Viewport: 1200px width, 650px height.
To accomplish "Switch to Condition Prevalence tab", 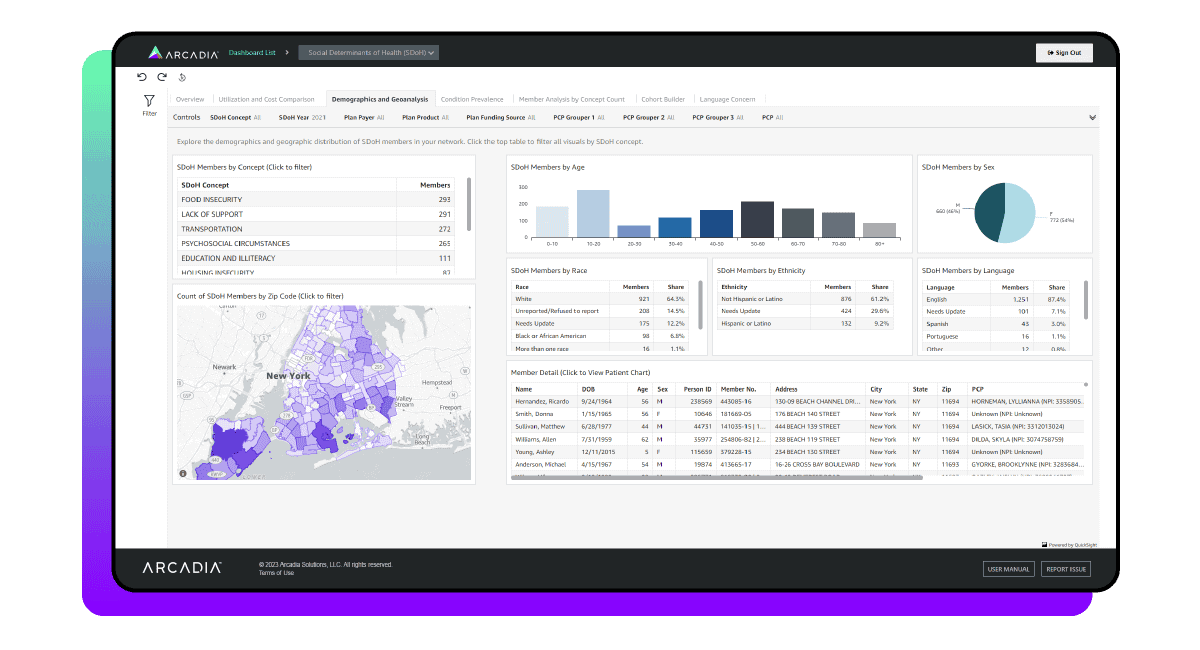I will coord(472,99).
